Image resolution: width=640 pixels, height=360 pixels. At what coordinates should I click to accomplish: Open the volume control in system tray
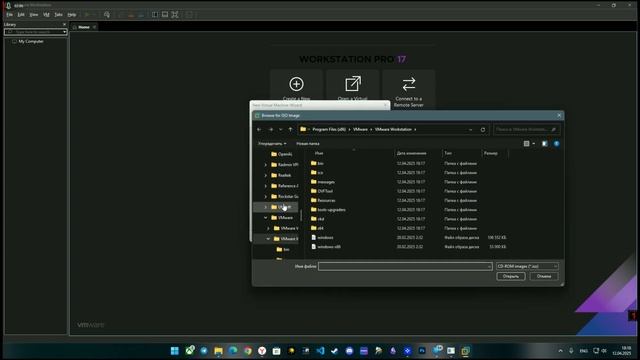(604, 351)
